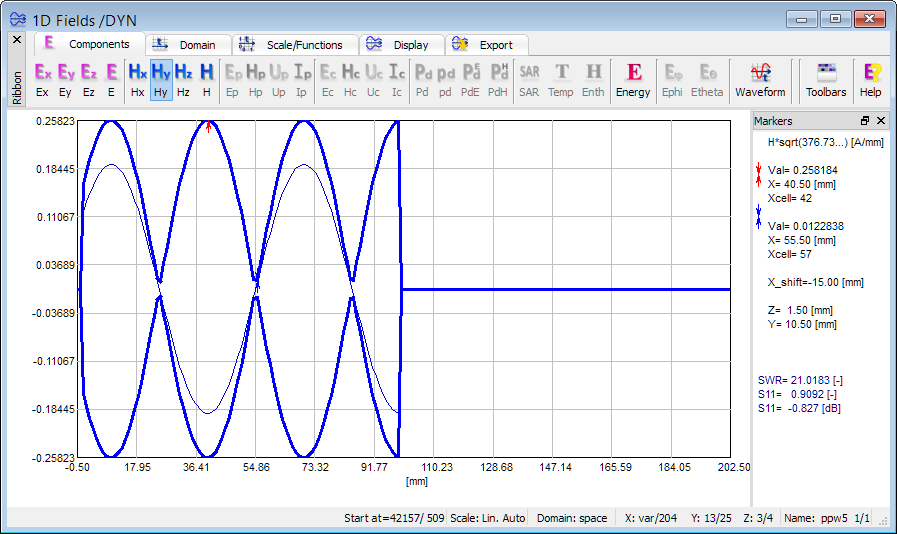Viewport: 897px width, 534px height.
Task: Click the Display tab
Action: 399,45
